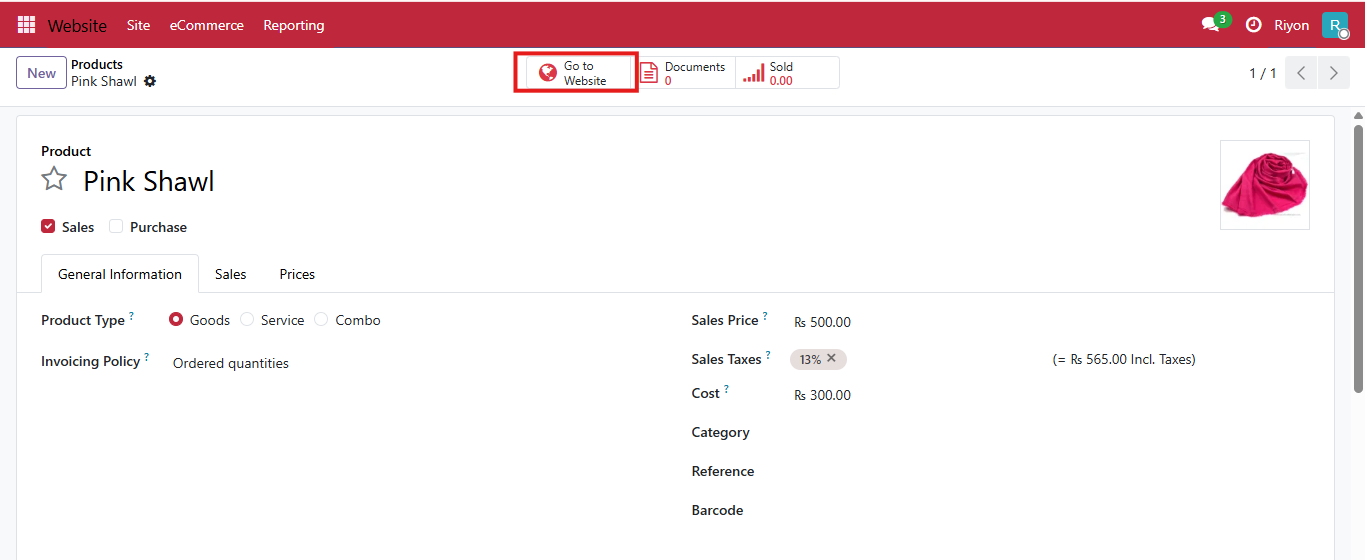Go to previous record arrow
The width and height of the screenshot is (1365, 560).
coord(1301,73)
